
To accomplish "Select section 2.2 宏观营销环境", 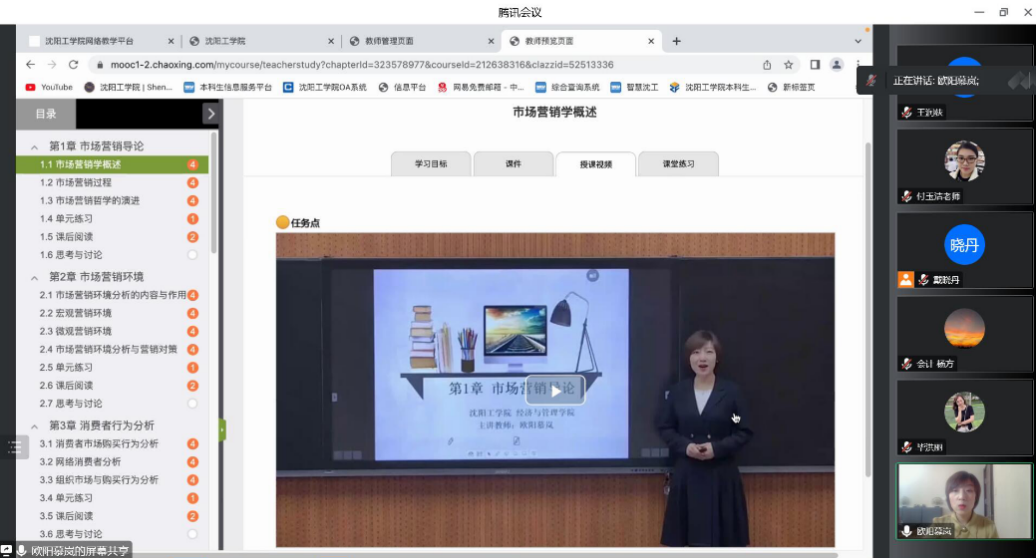I will [x=76, y=313].
